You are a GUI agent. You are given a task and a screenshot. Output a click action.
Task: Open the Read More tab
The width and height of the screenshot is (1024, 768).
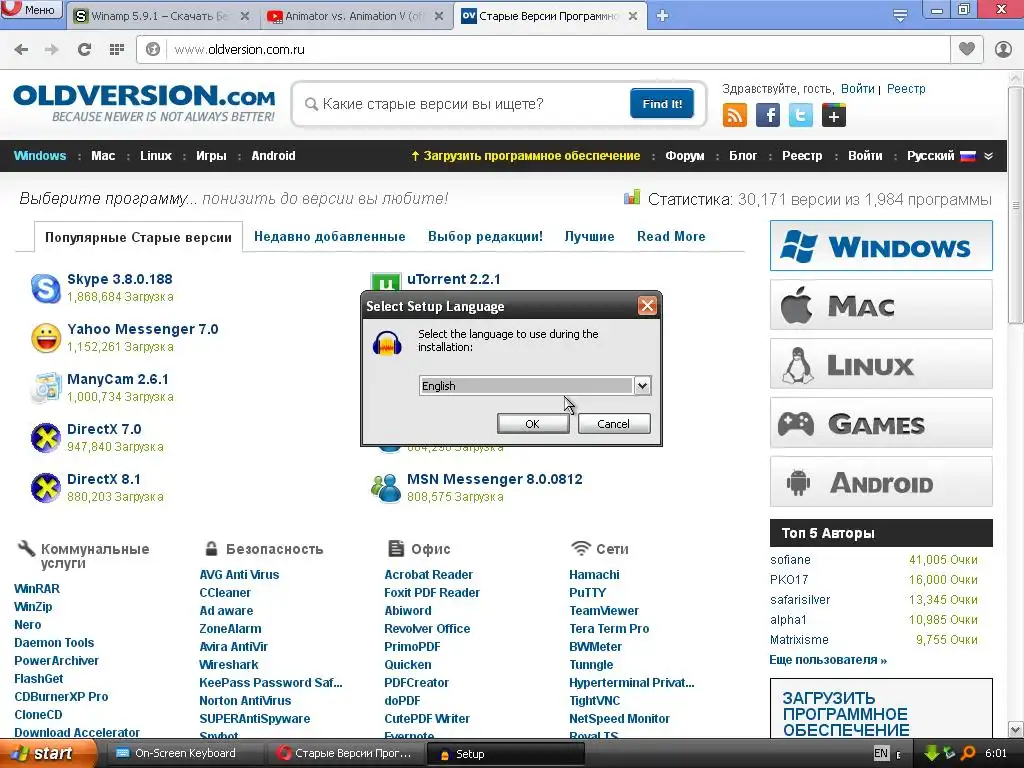(x=671, y=236)
